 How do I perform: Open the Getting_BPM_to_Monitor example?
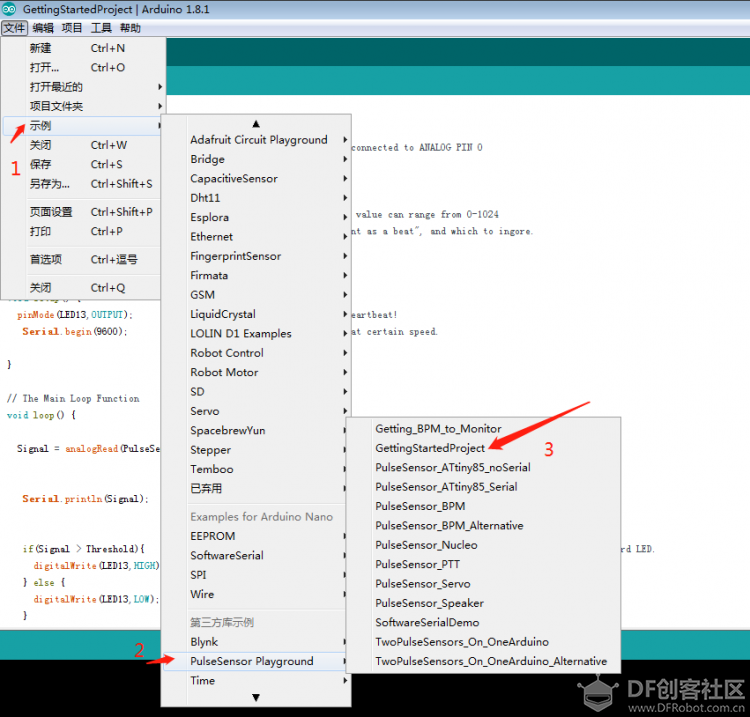[483, 429]
